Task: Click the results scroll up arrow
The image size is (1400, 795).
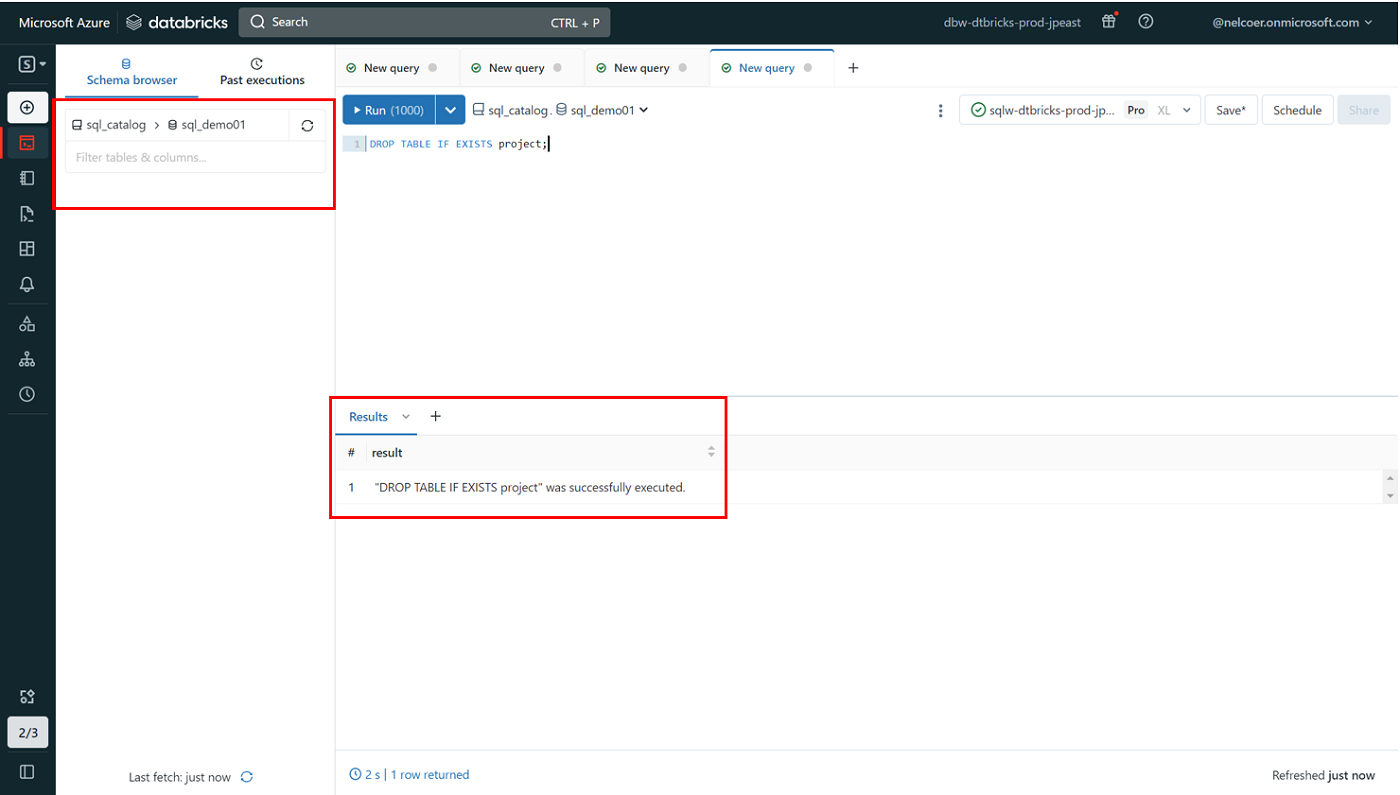Action: click(1390, 478)
